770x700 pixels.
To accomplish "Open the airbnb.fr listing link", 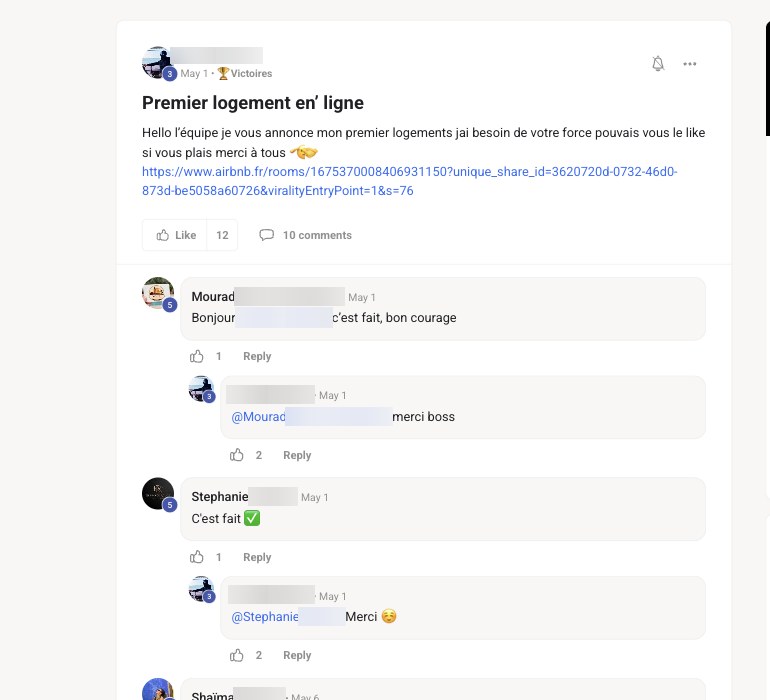I will tap(410, 181).
